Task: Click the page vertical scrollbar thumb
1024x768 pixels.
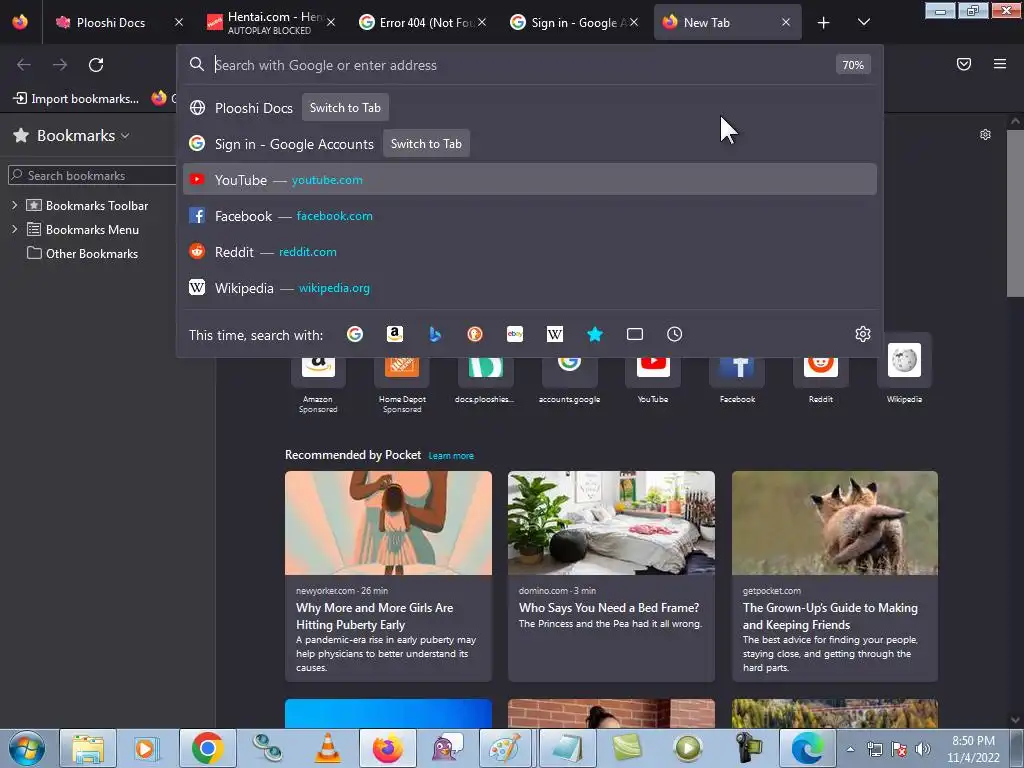Action: click(1015, 212)
